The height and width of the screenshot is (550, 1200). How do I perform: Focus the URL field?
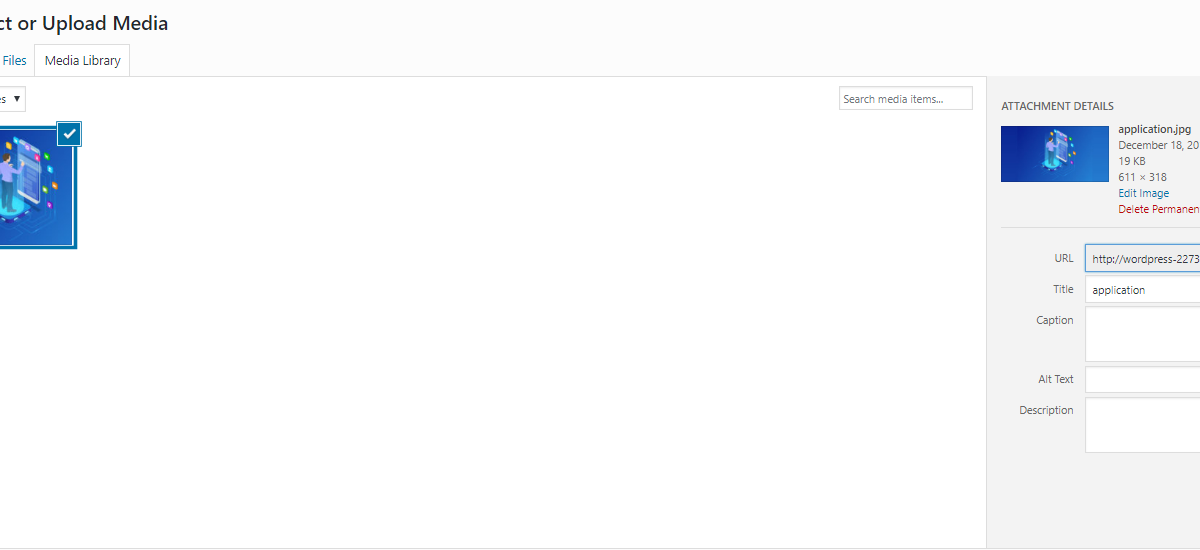coord(1143,258)
